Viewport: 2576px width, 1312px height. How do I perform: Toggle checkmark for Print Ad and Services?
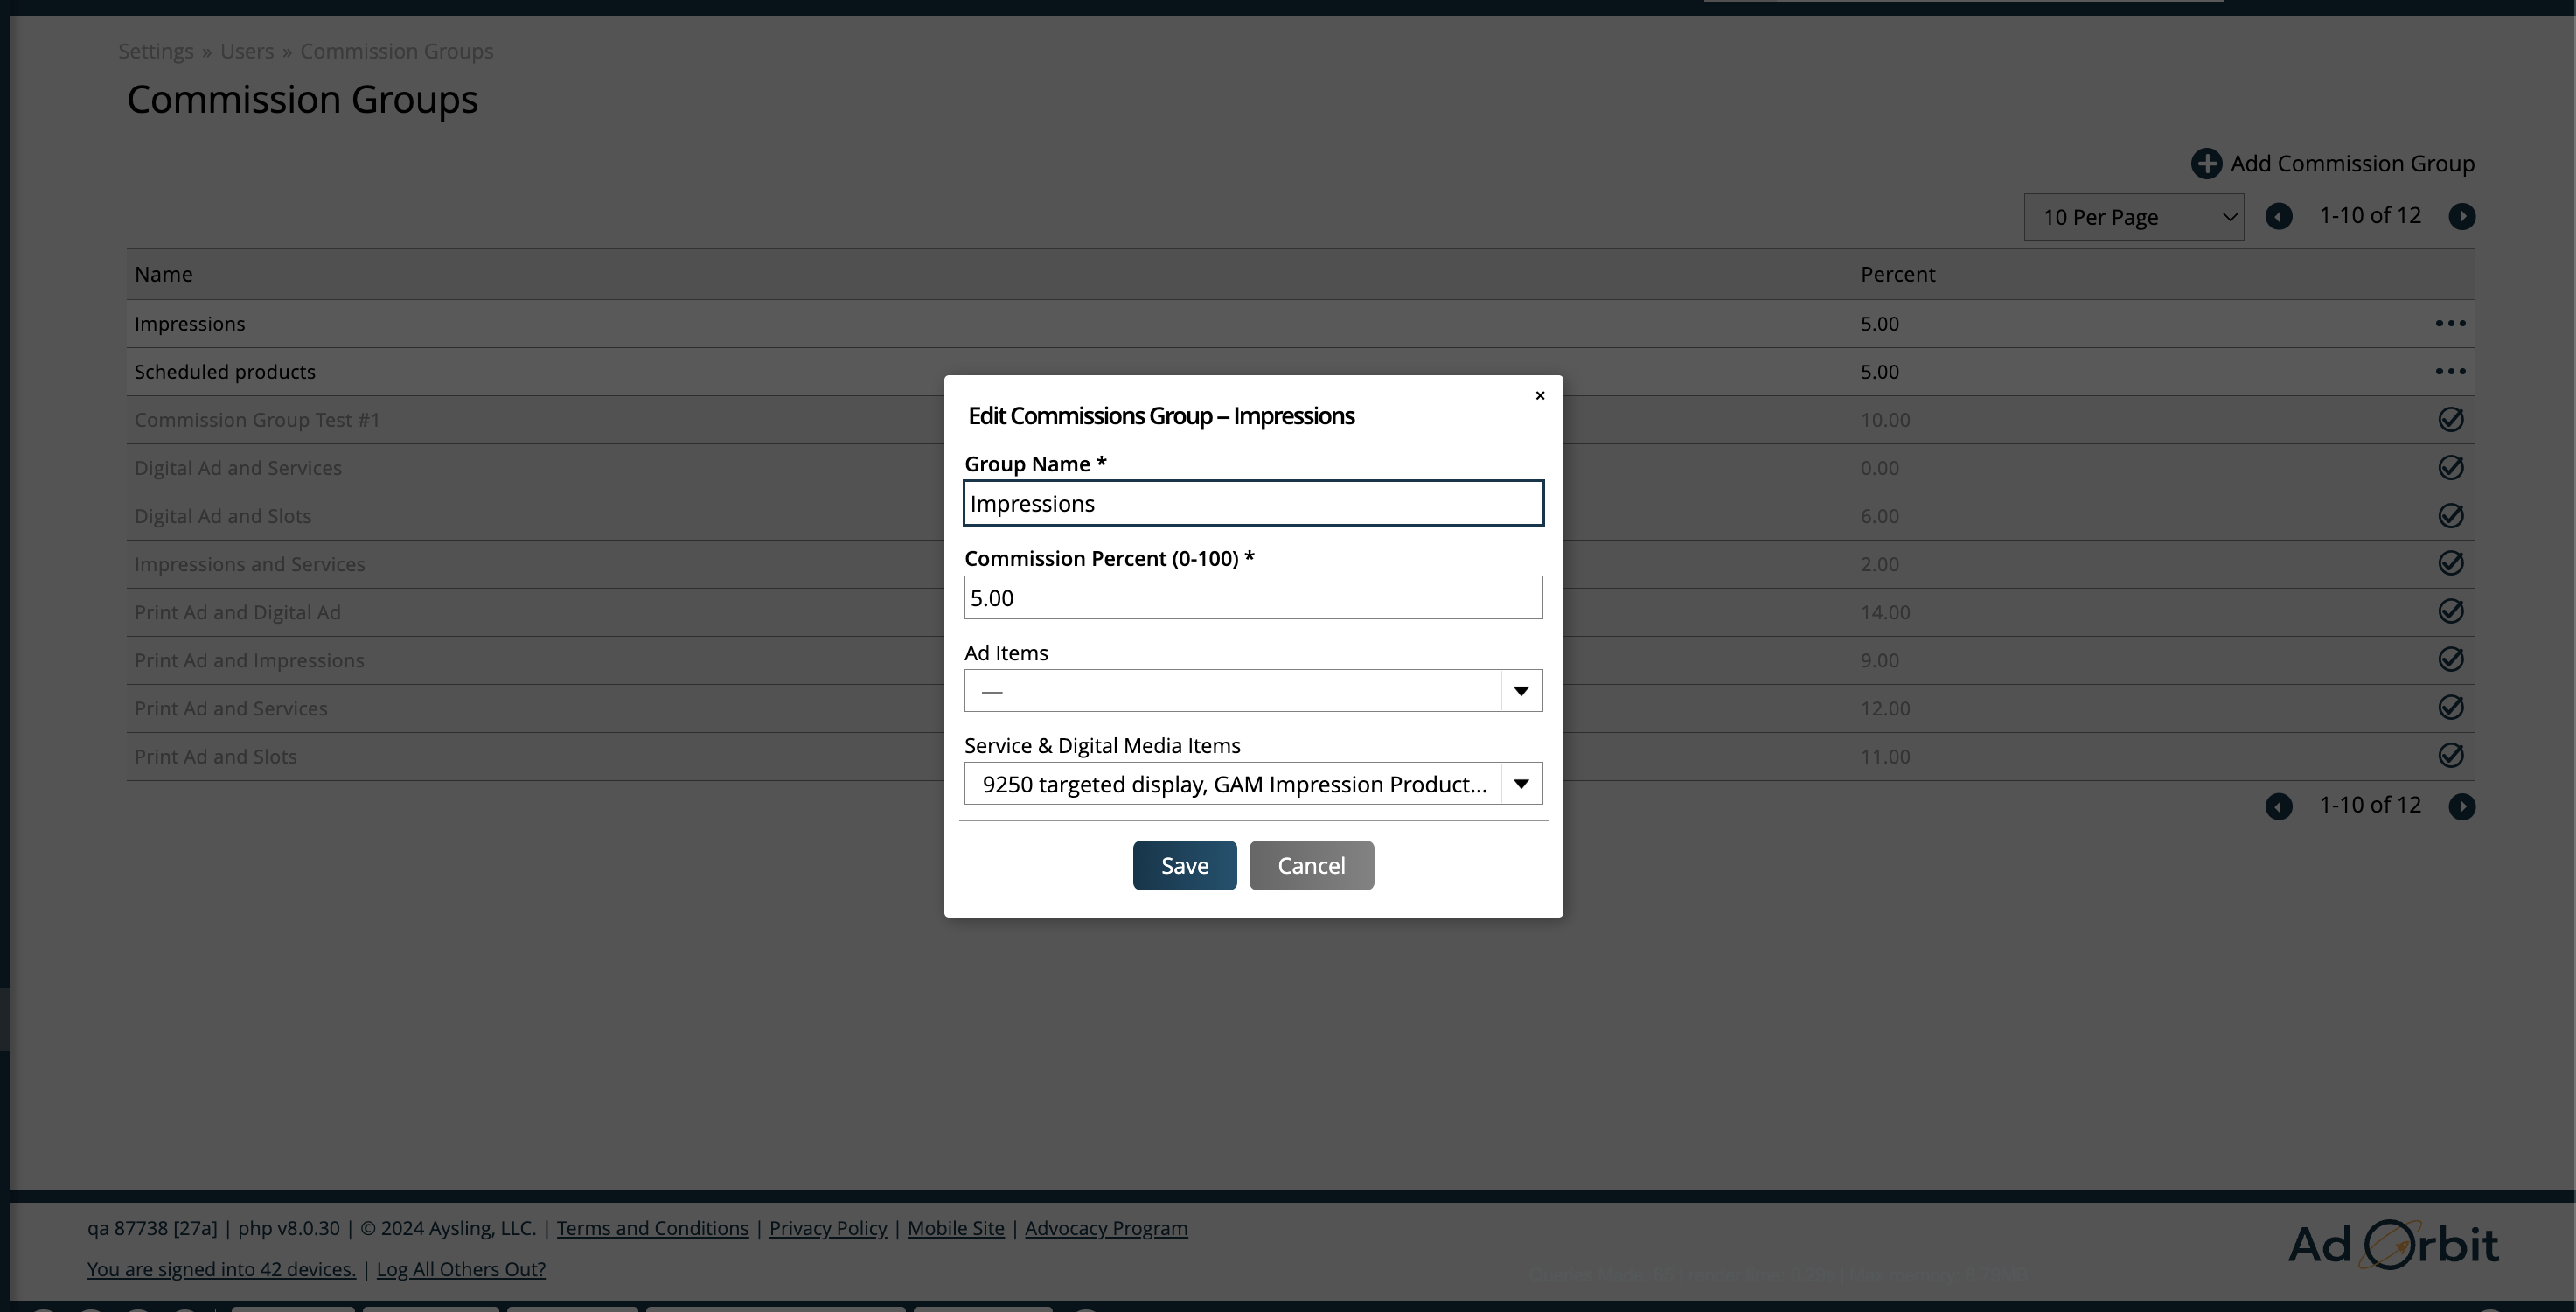click(x=2450, y=707)
